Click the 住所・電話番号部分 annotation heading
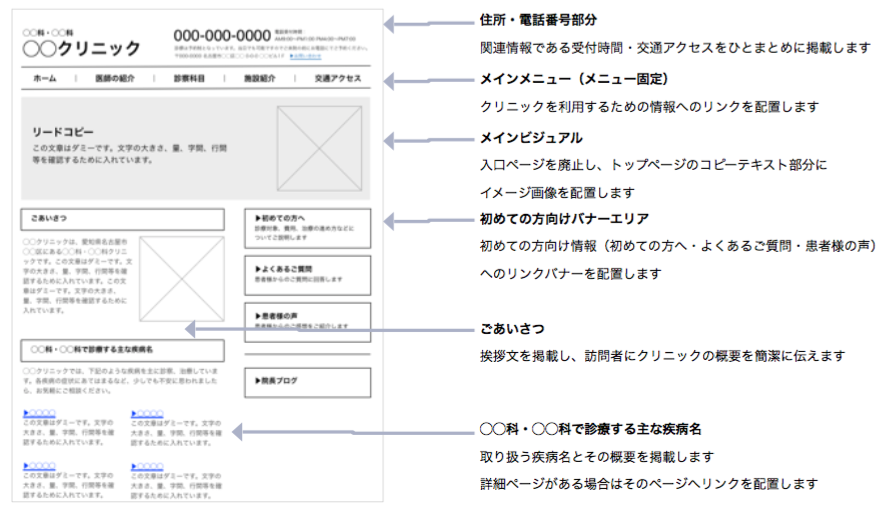Screen dimensions: 887x517 point(538,20)
